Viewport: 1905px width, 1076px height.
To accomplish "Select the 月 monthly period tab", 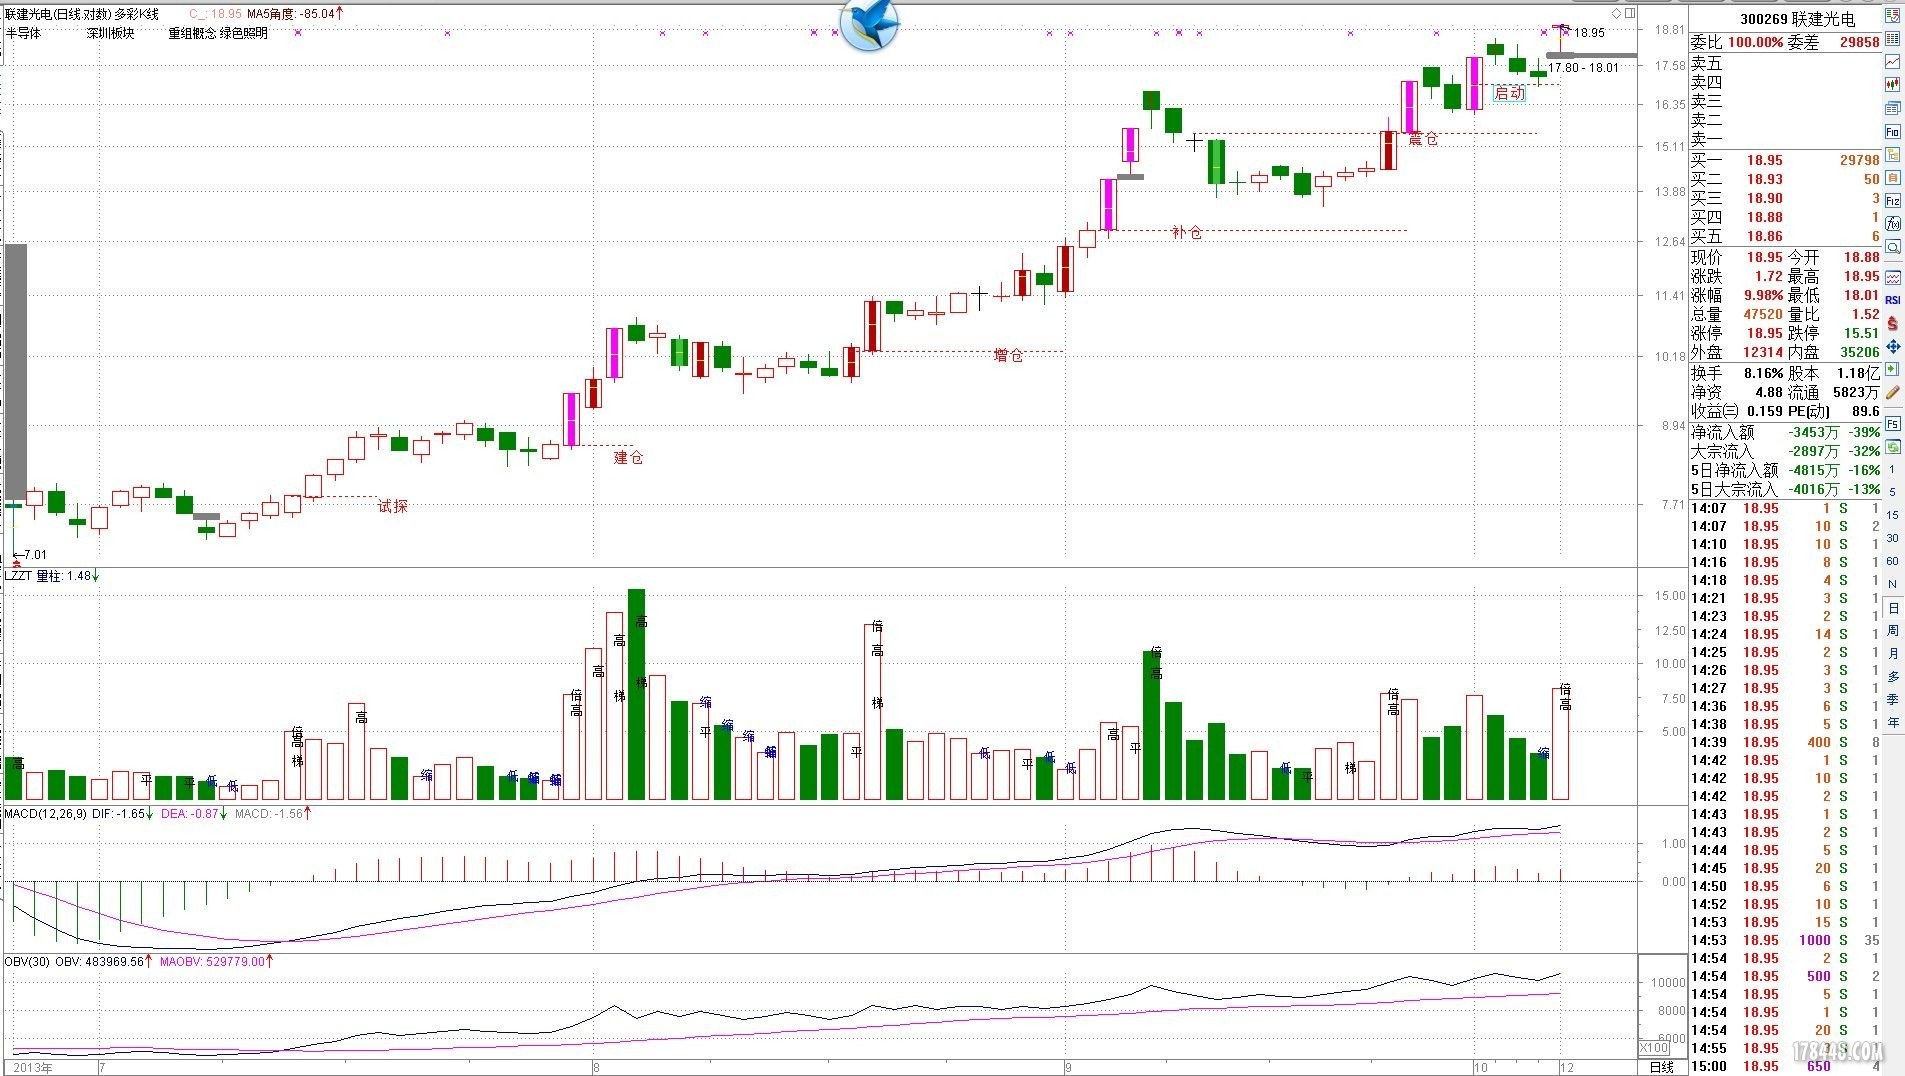I will click(1893, 654).
